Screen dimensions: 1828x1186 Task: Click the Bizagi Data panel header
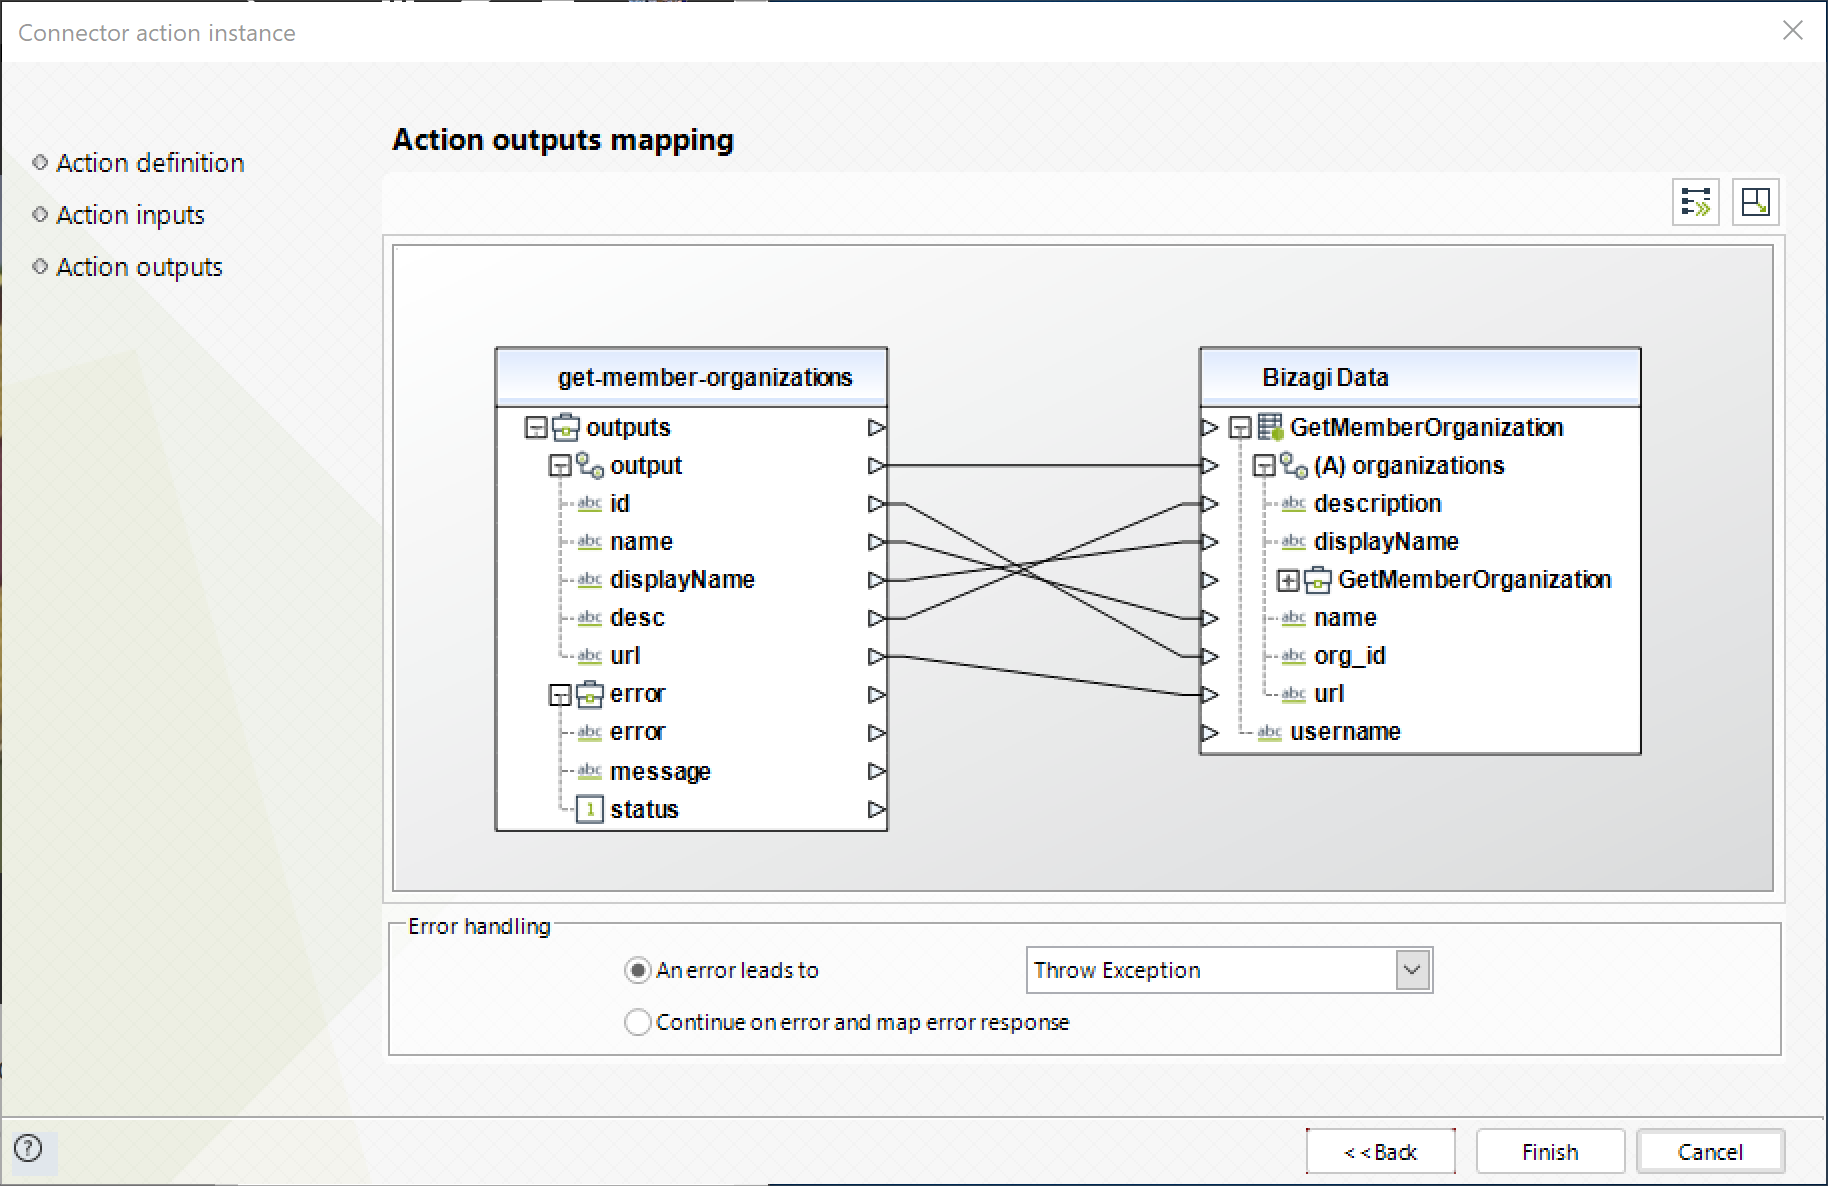(1420, 377)
